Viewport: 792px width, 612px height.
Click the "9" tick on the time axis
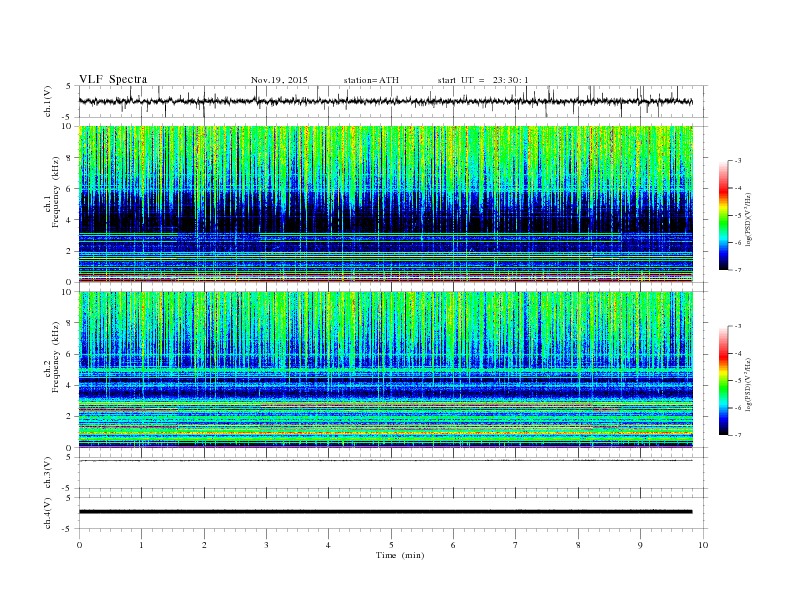coord(640,545)
